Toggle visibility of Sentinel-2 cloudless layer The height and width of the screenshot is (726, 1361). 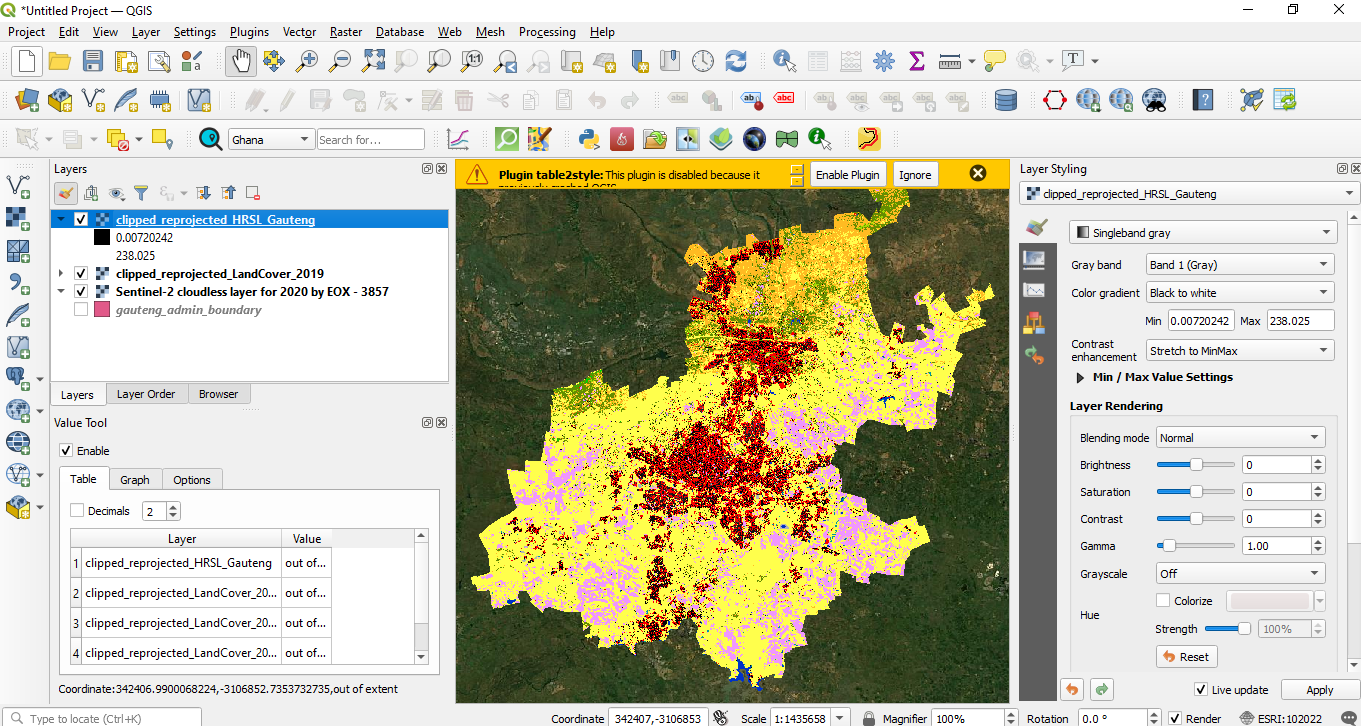(x=81, y=292)
